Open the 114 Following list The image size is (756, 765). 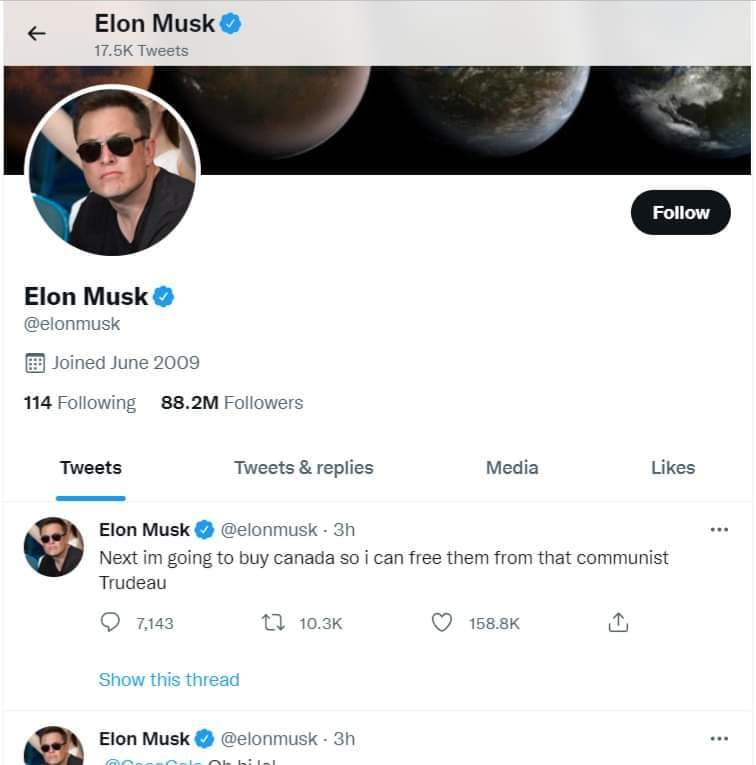coord(80,403)
